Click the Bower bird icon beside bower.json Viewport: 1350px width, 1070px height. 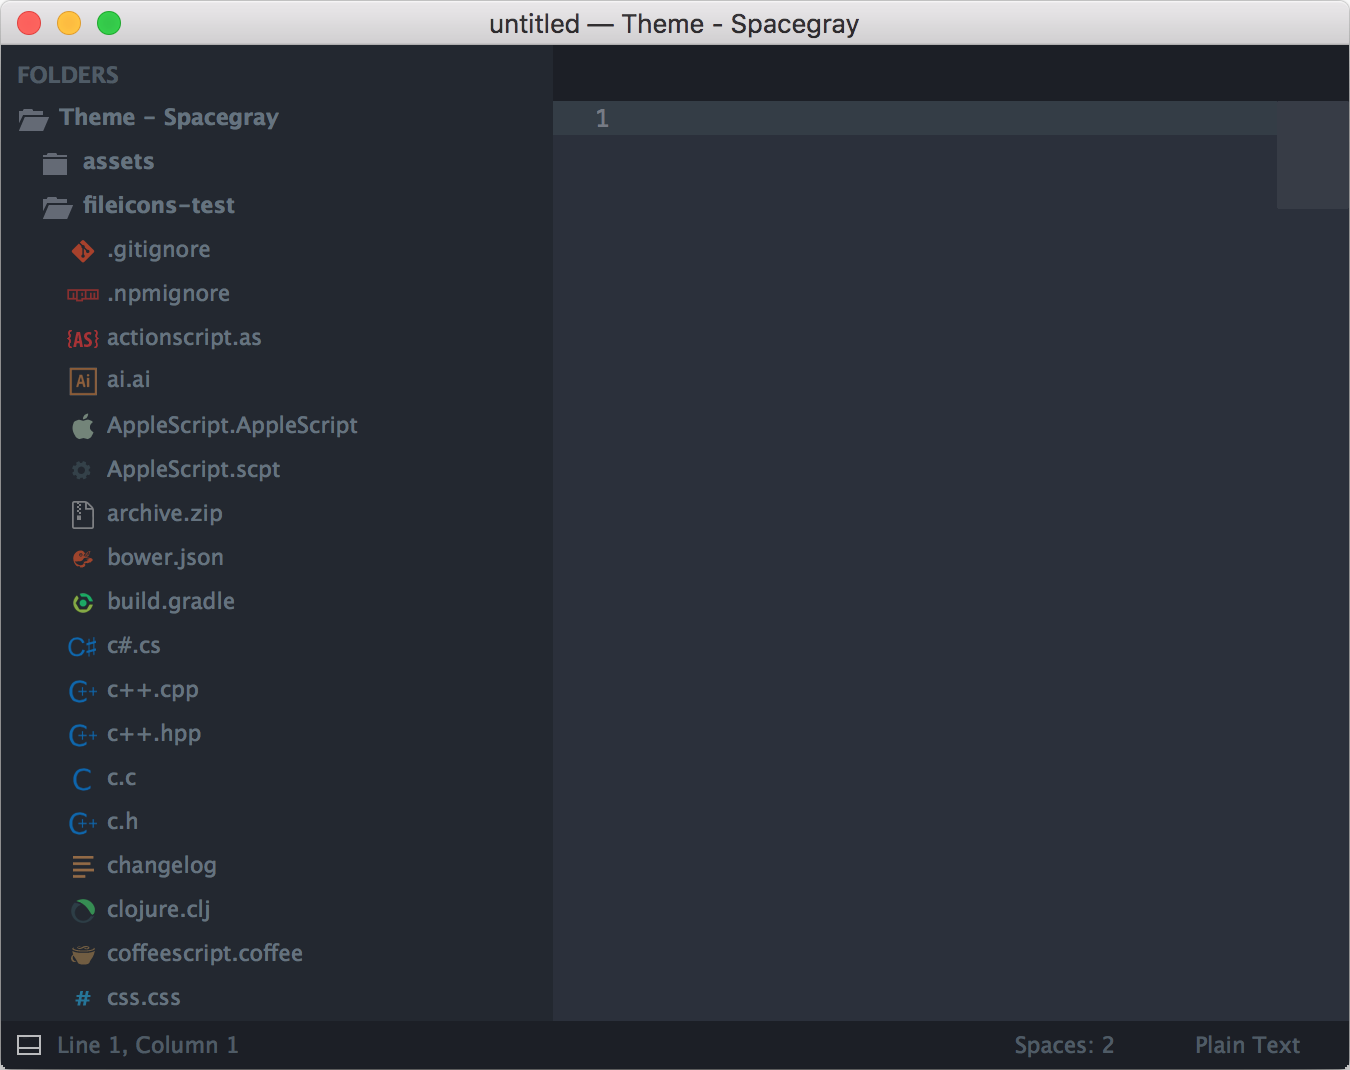[83, 559]
